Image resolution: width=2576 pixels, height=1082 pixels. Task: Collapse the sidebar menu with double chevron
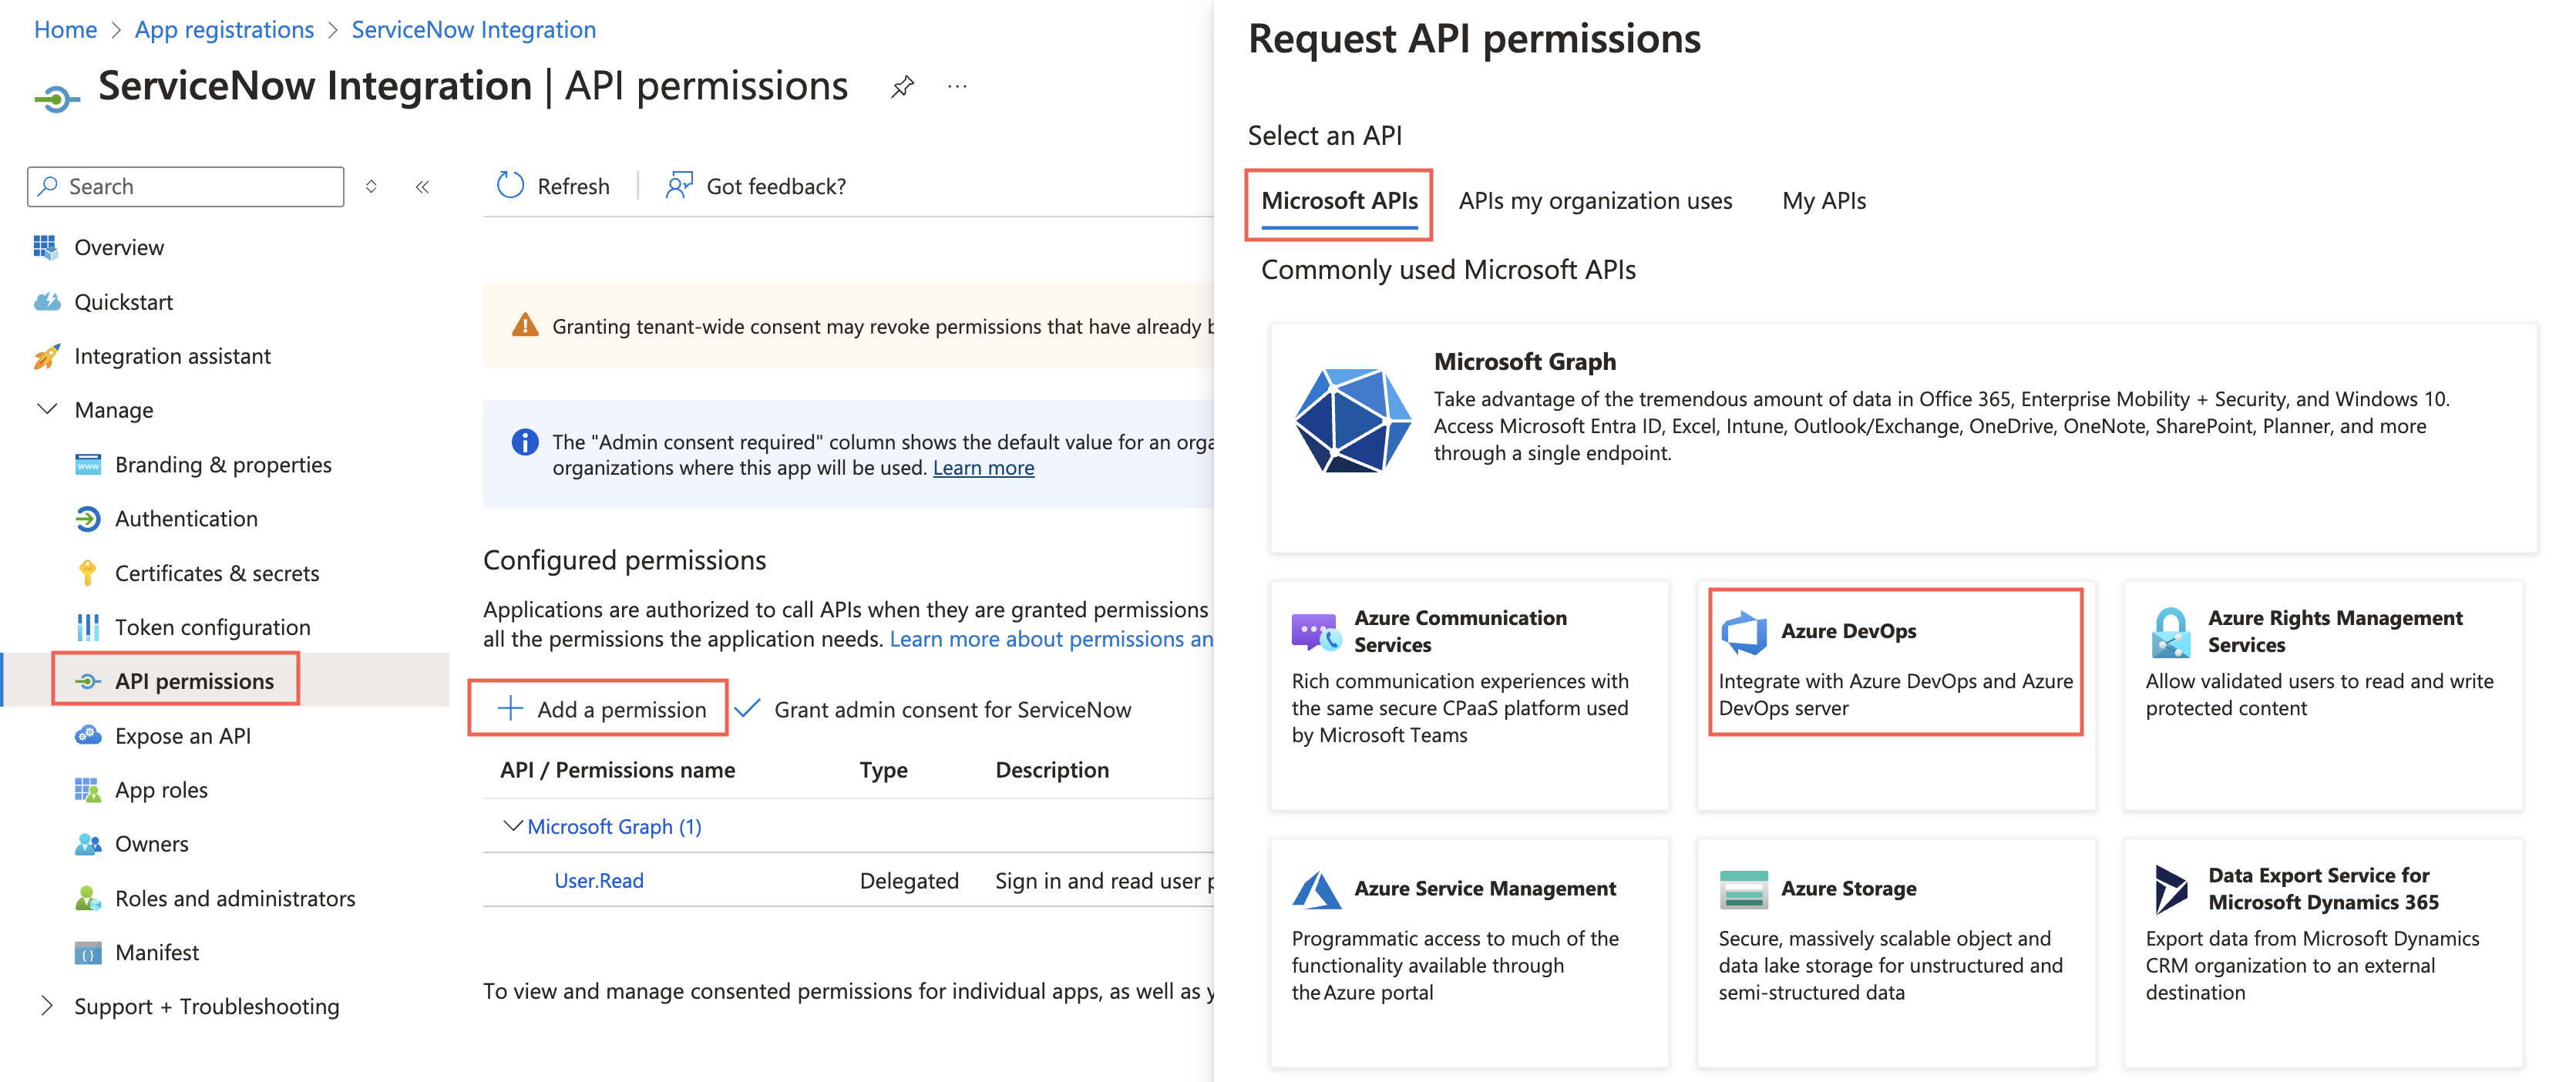tap(422, 187)
